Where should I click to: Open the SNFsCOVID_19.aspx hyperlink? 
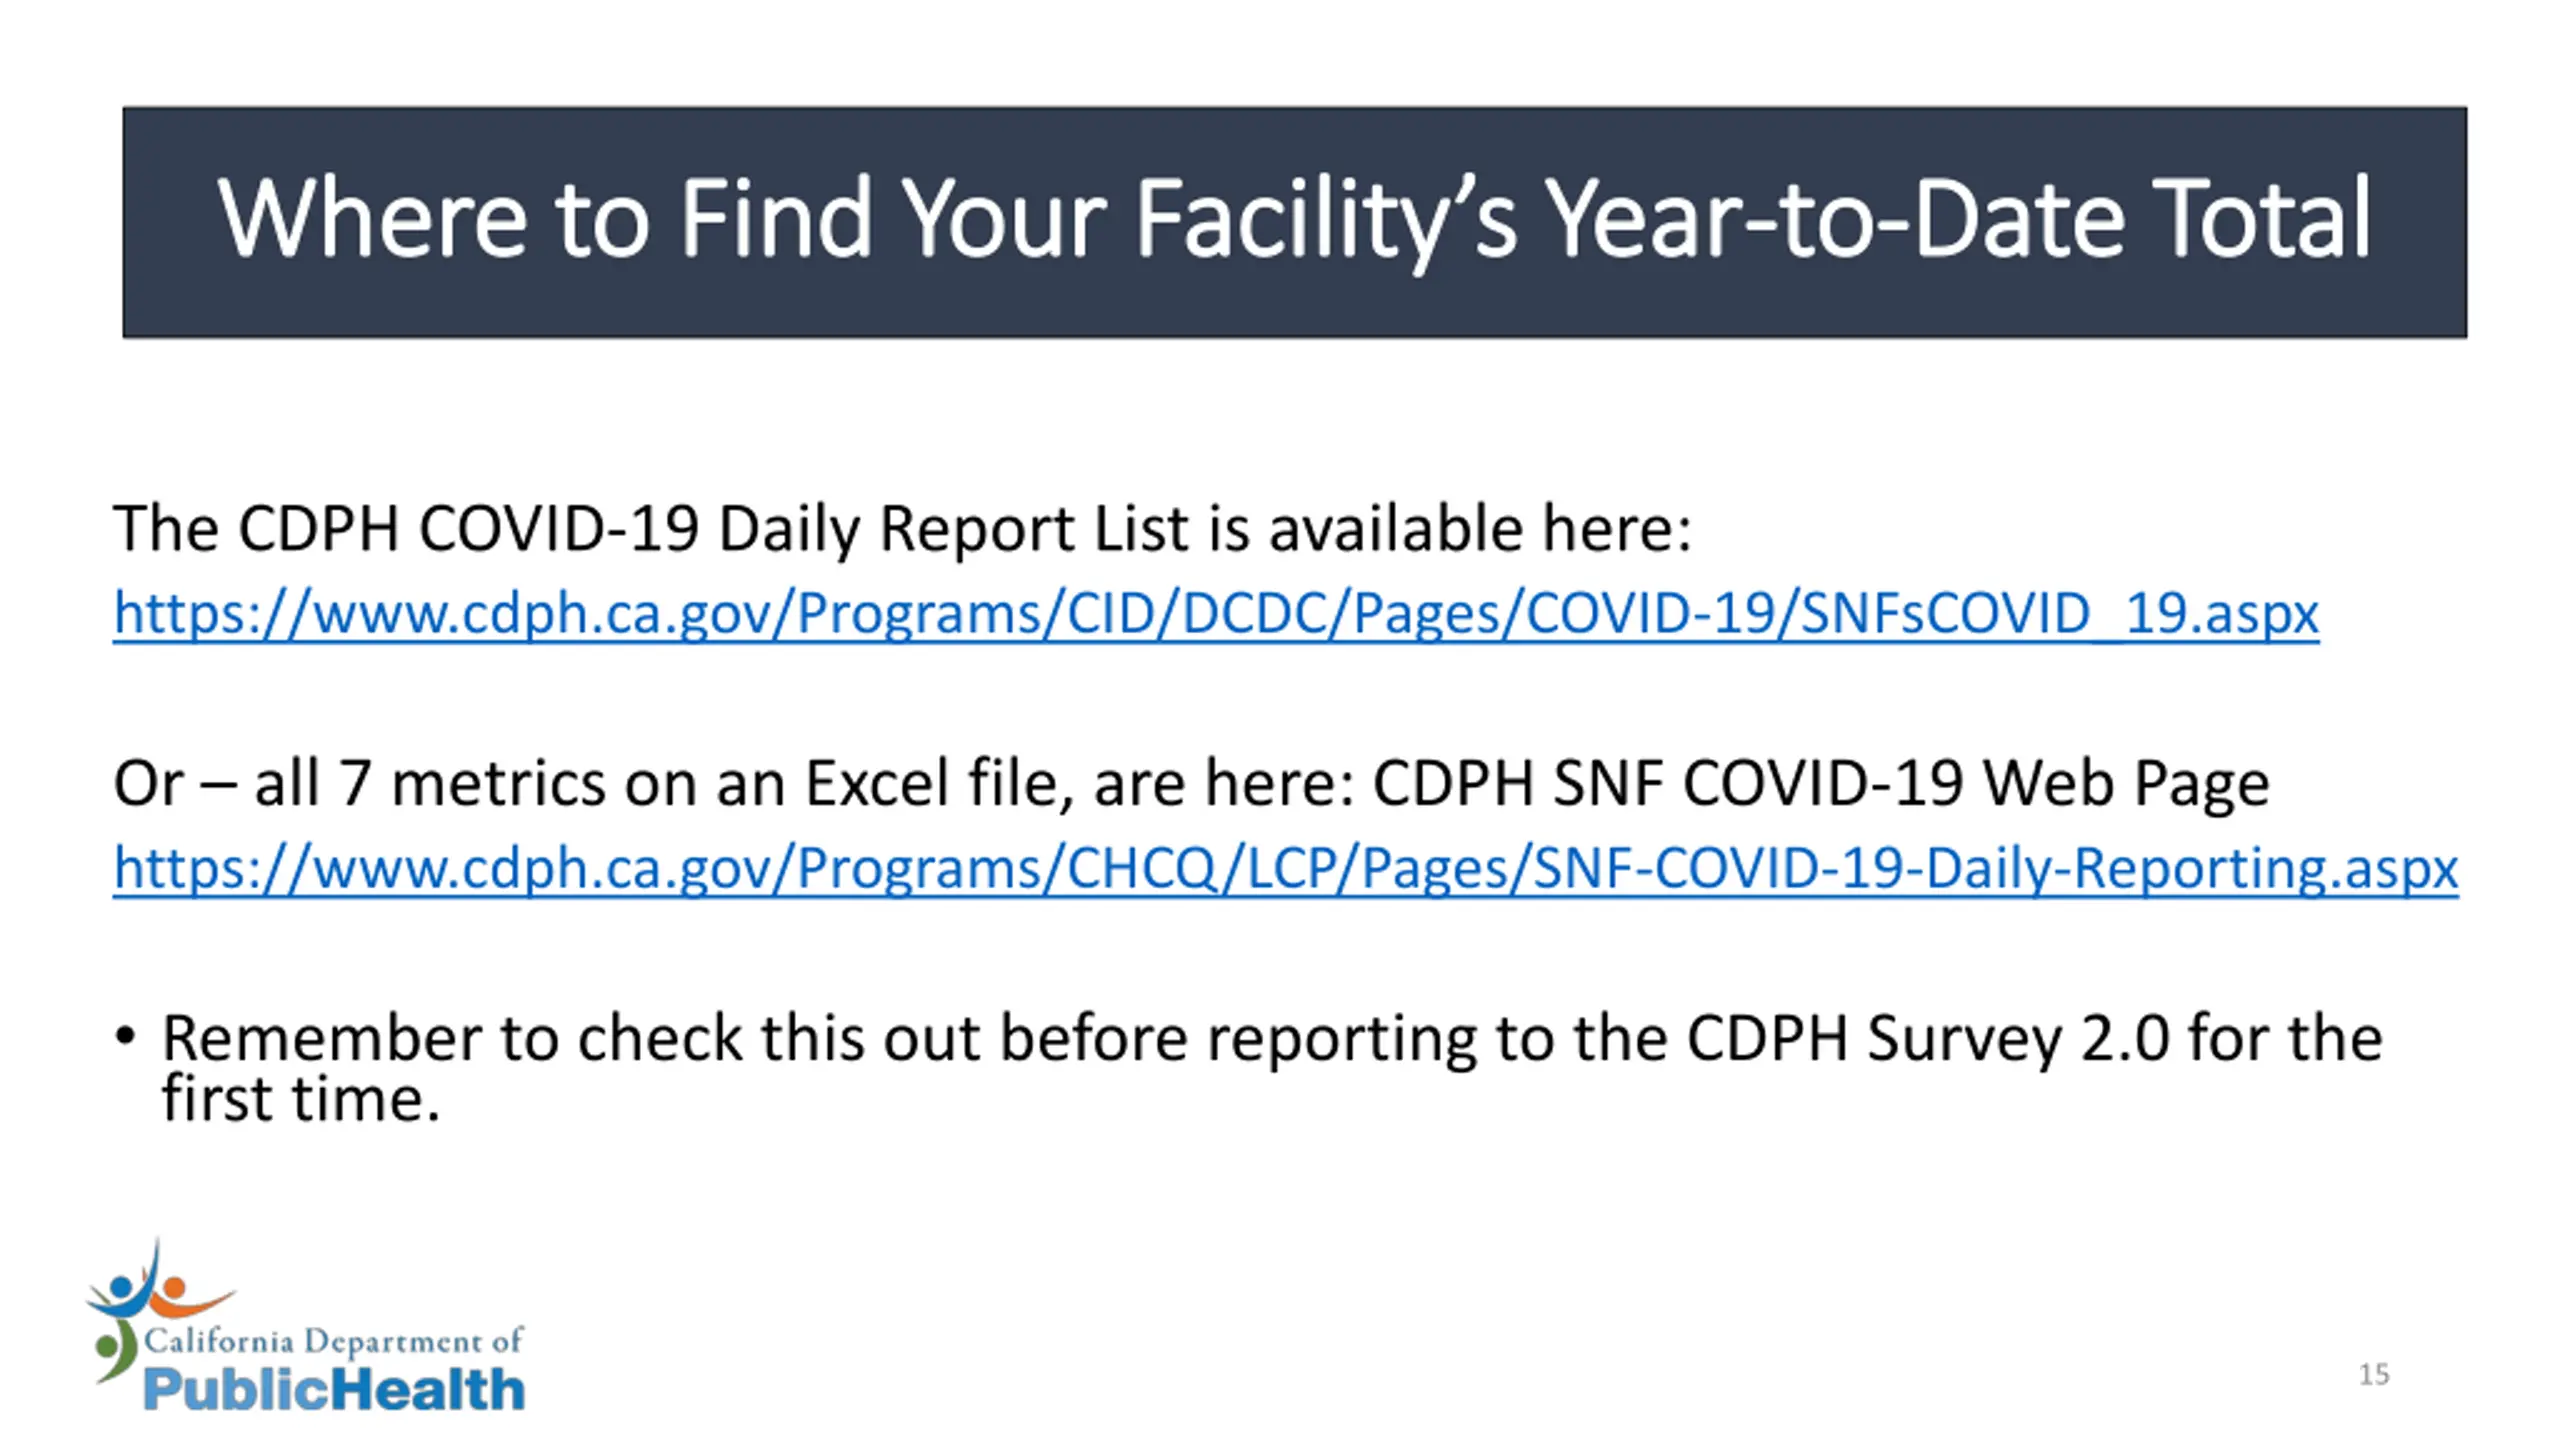1216,612
